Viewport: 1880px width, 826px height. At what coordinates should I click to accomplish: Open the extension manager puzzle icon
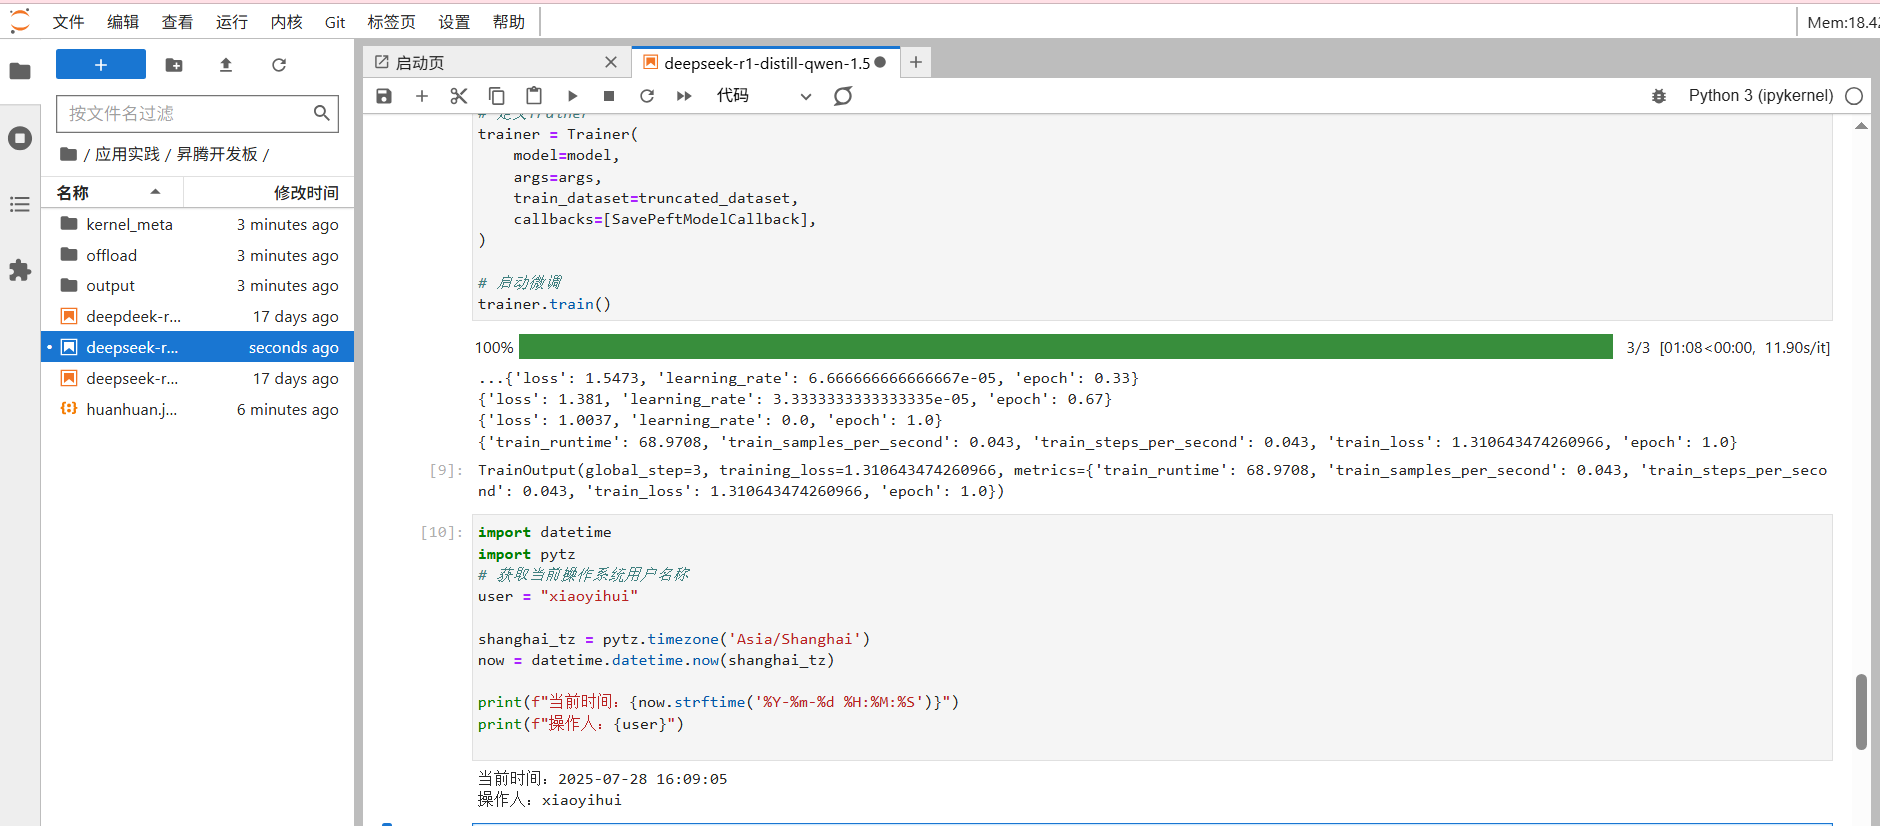tap(20, 270)
